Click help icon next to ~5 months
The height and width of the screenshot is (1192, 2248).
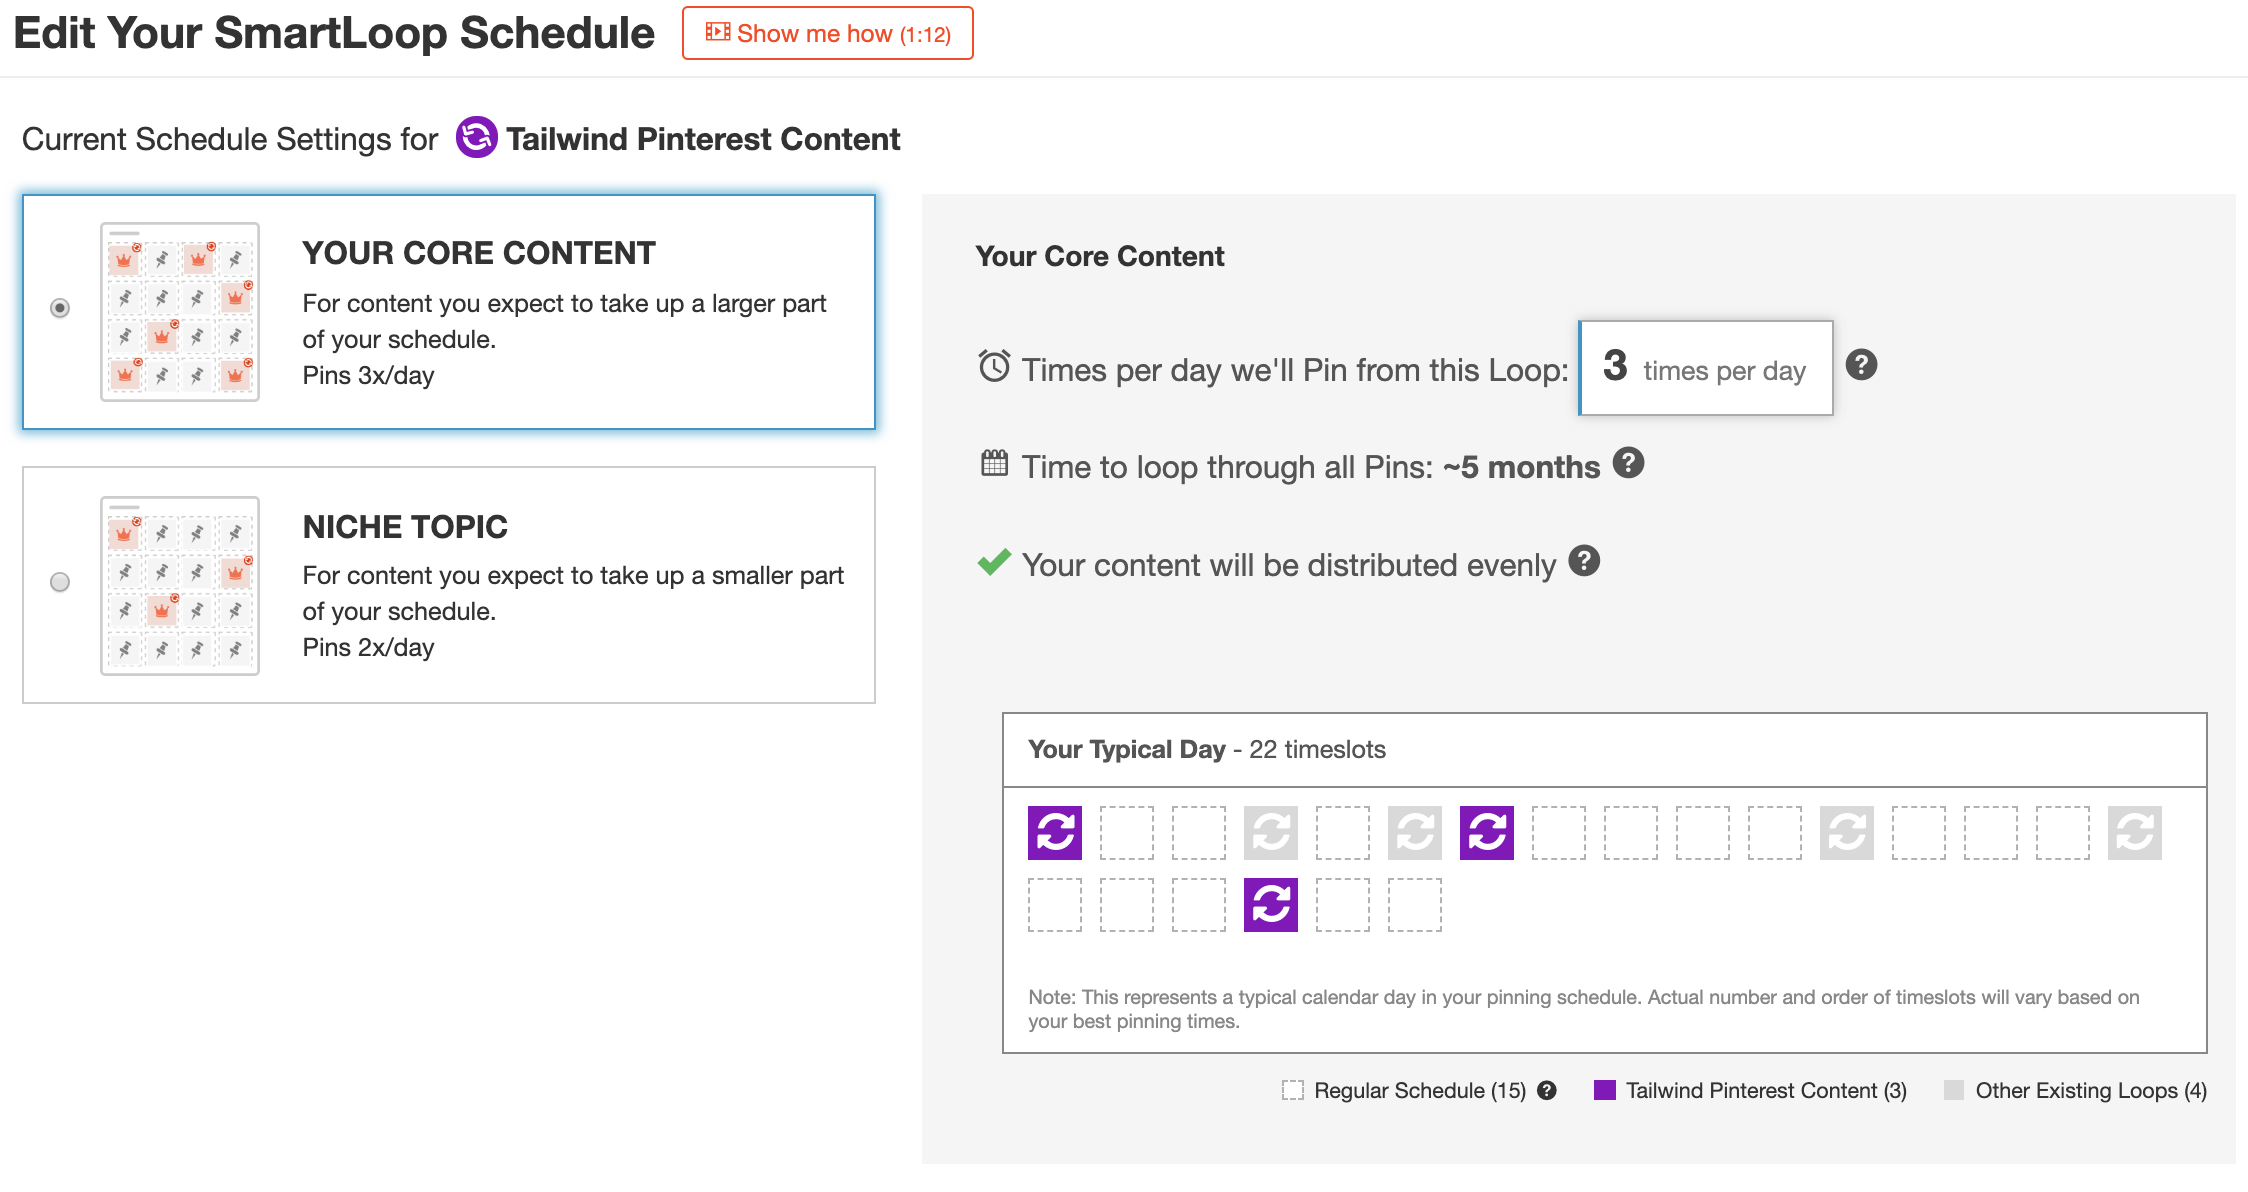(1629, 463)
